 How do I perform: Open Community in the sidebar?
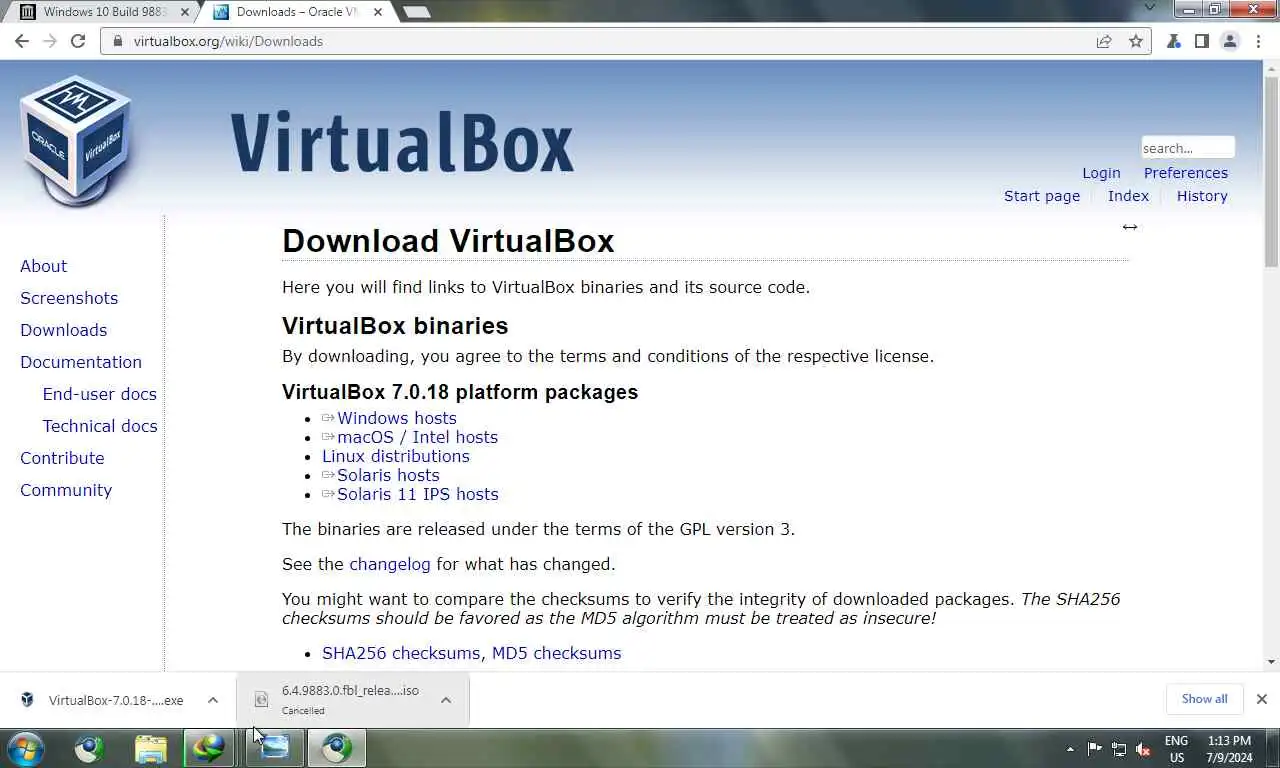[66, 490]
